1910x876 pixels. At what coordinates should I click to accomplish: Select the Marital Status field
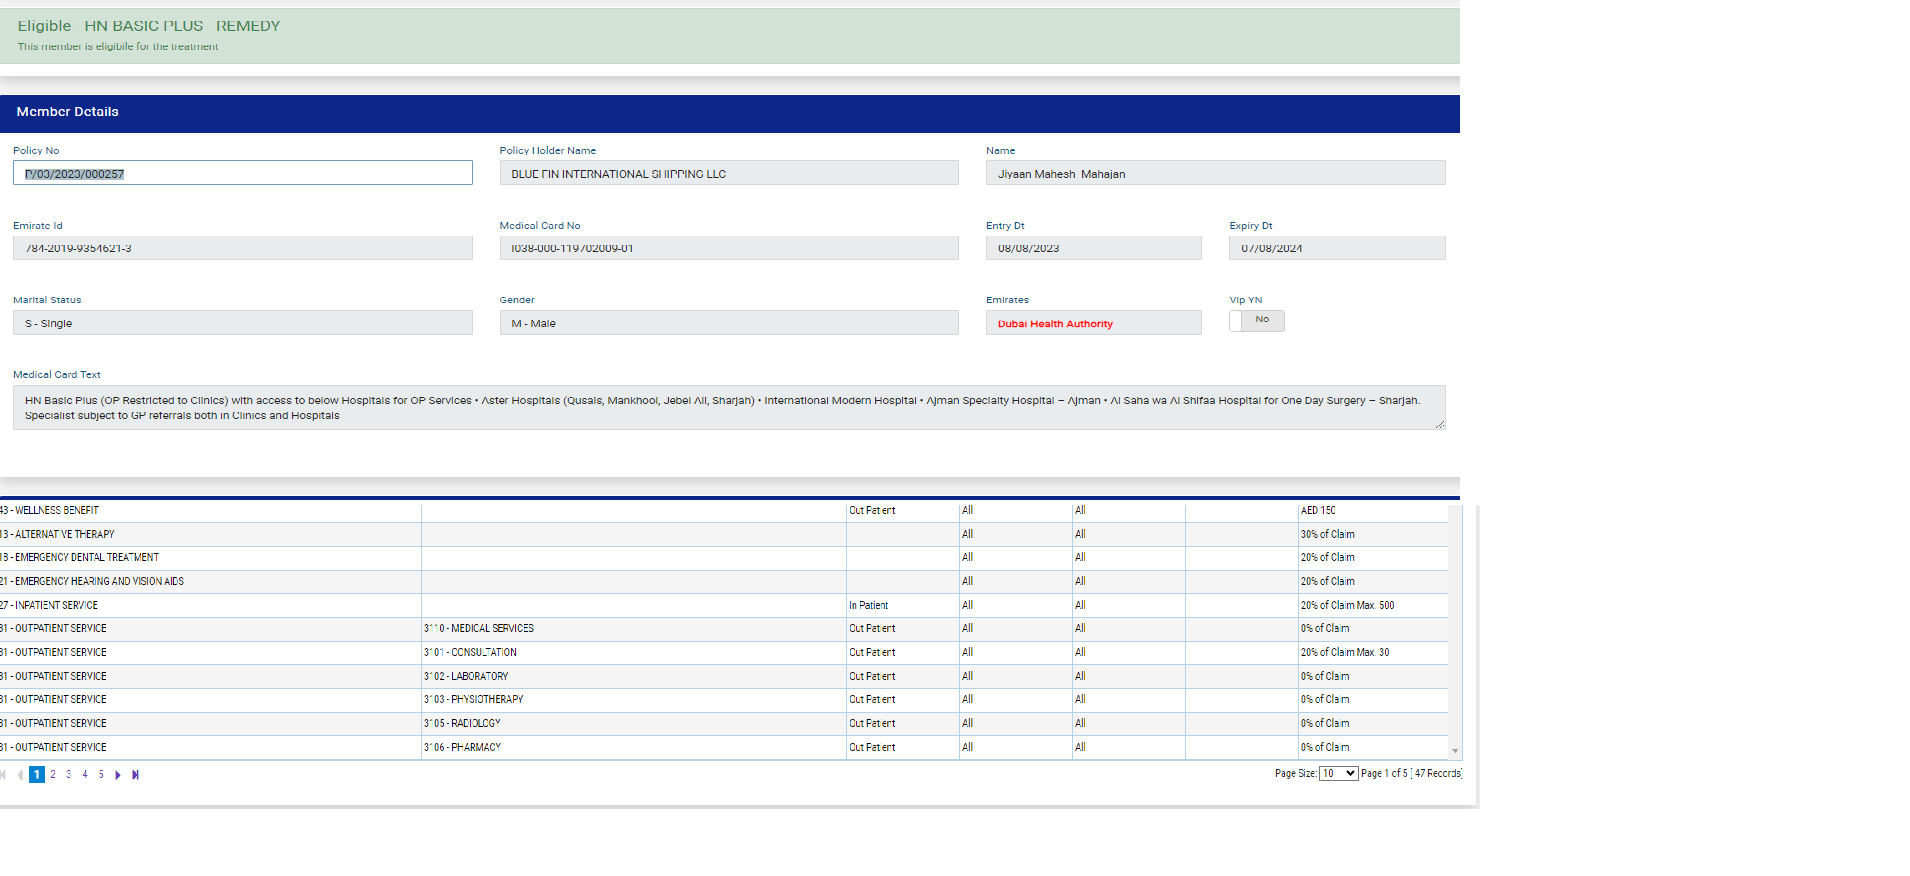(x=242, y=323)
